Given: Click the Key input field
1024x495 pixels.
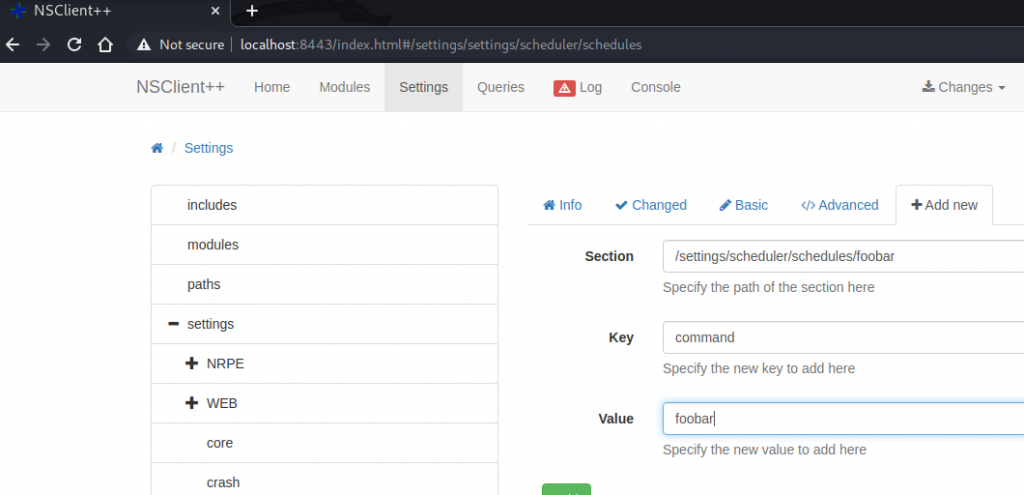Looking at the screenshot, I should (x=843, y=338).
